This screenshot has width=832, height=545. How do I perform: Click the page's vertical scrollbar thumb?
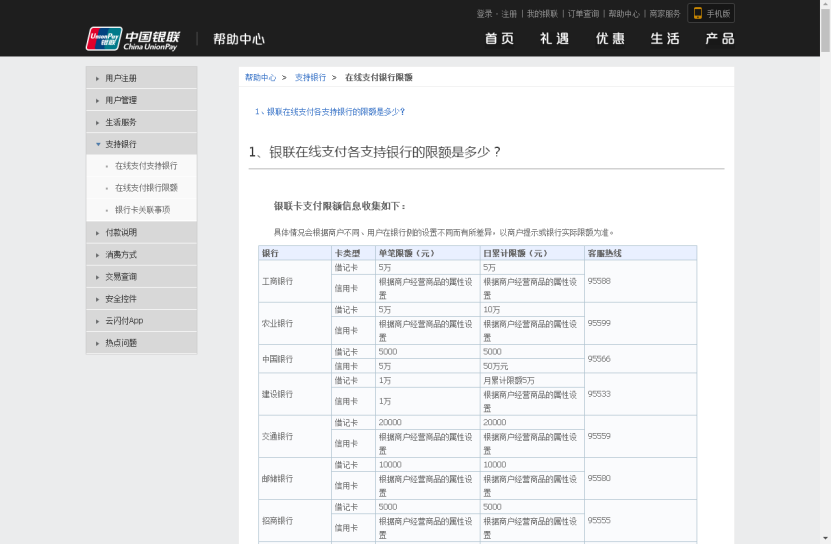826,30
